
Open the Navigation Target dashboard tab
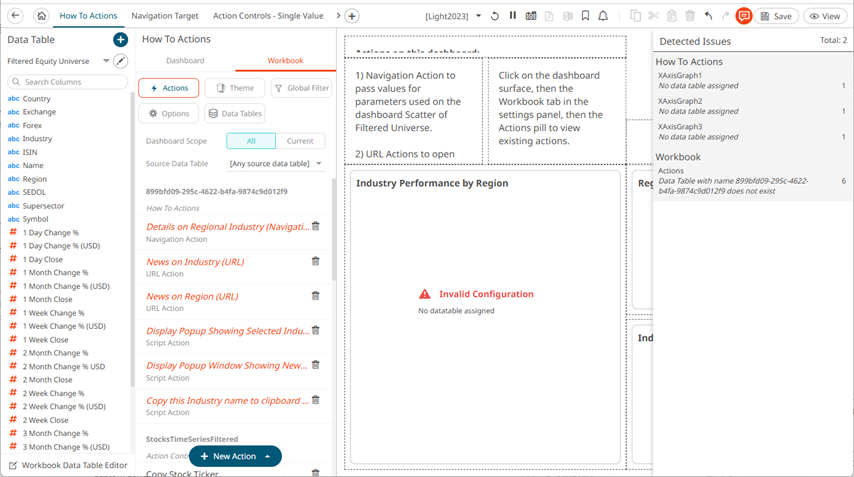coord(164,16)
